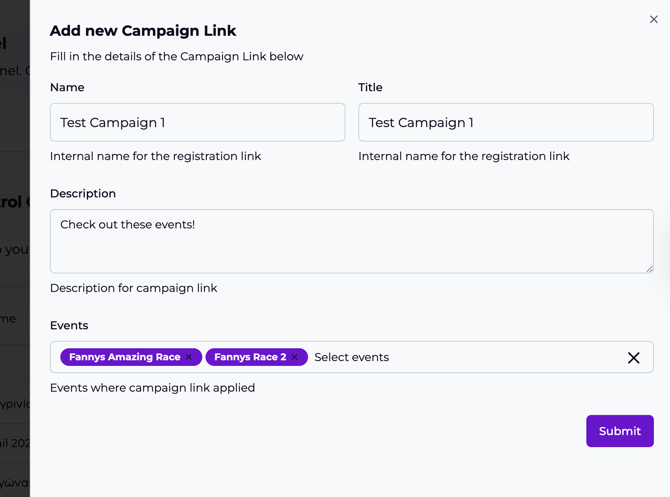Click the 'Events where campaign link applied' hint
Image resolution: width=670 pixels, height=497 pixels.
(152, 388)
